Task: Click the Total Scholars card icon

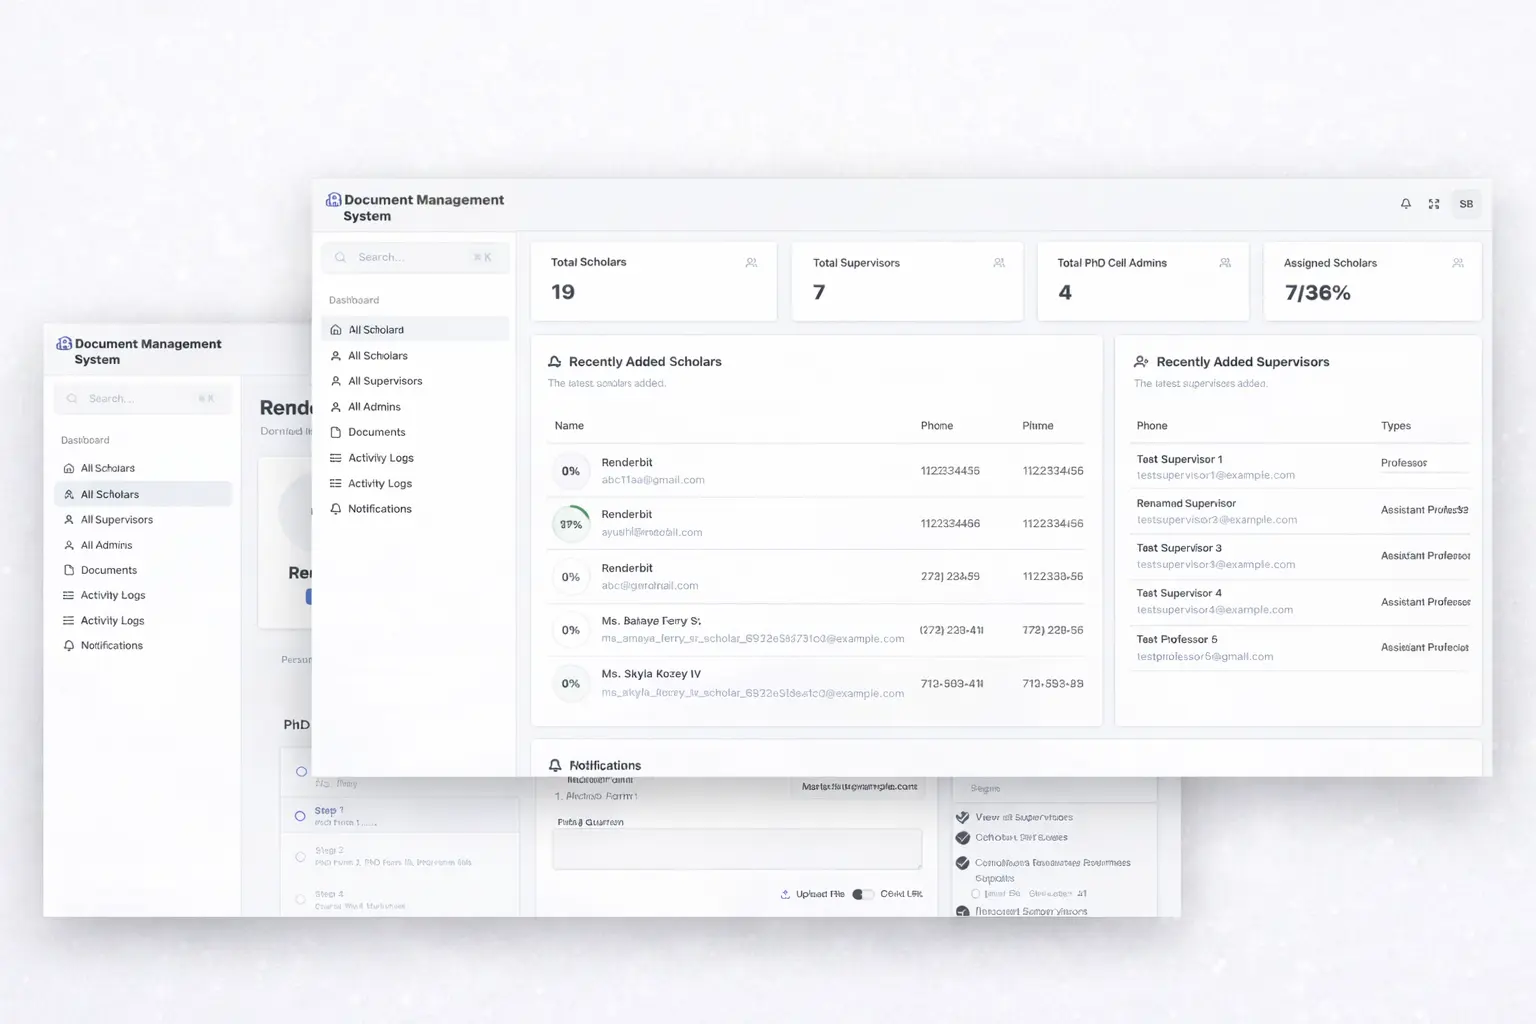Action: click(x=751, y=263)
